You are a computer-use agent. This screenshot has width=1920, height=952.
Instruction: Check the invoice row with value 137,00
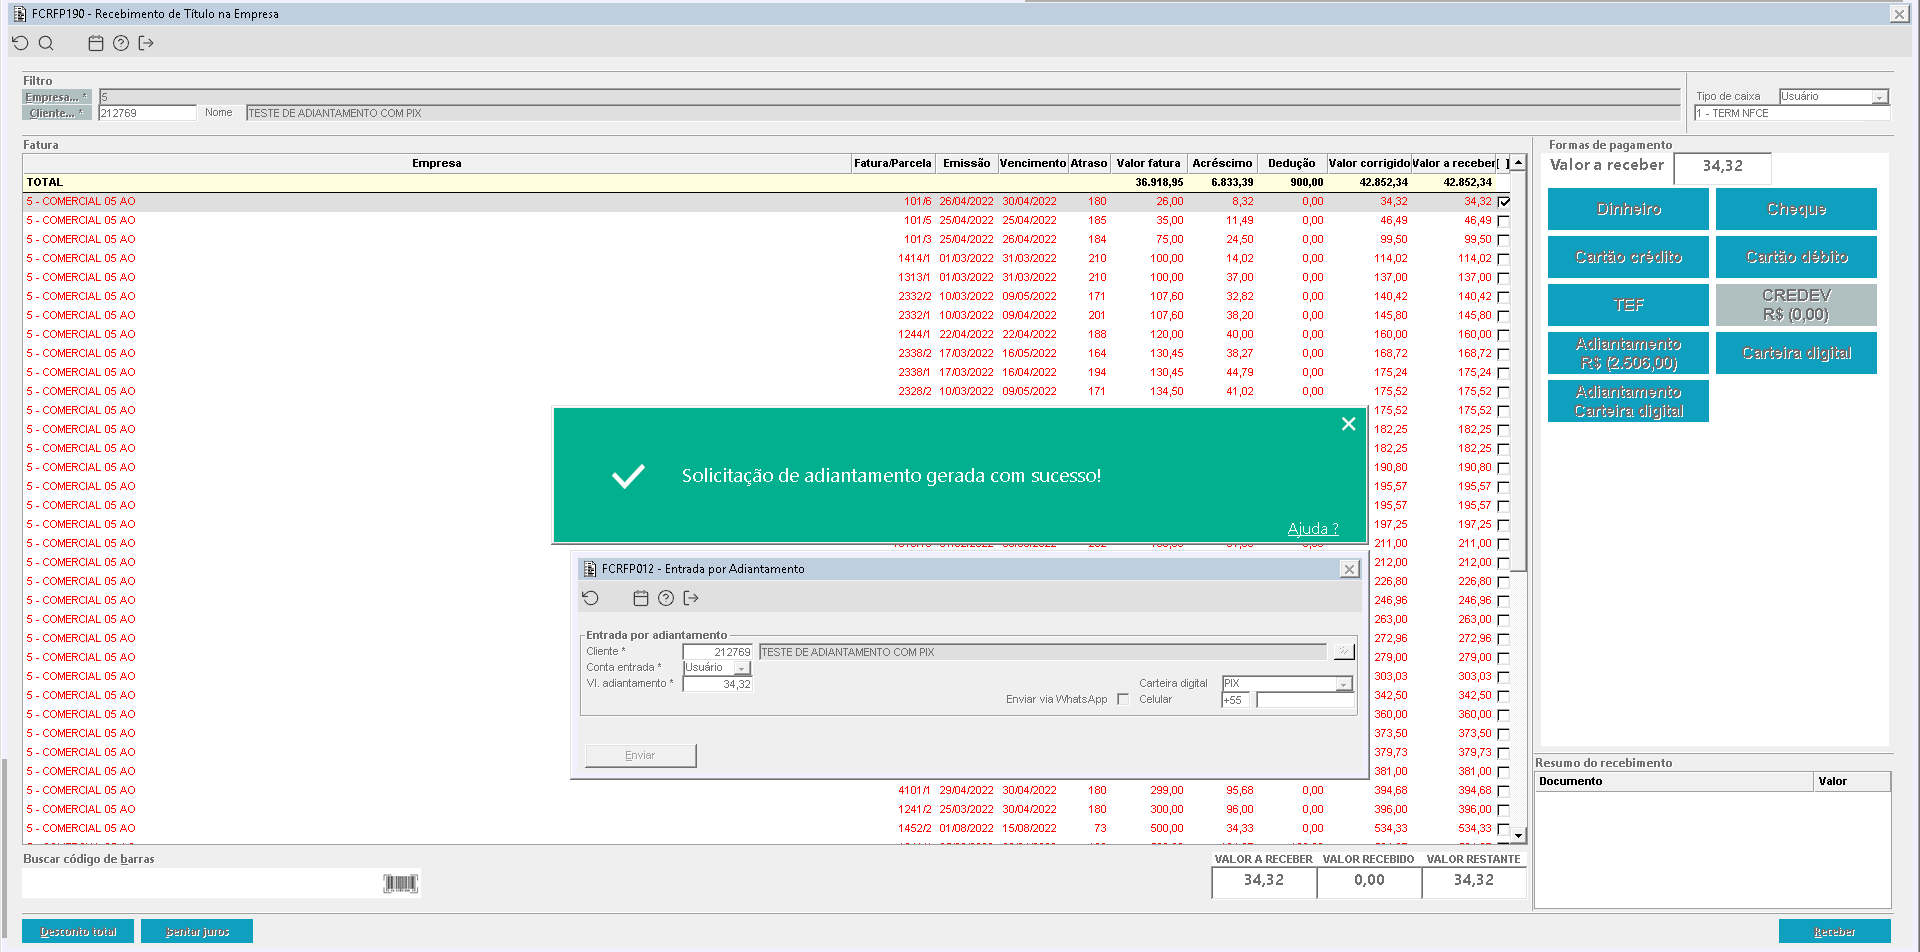coord(1504,278)
